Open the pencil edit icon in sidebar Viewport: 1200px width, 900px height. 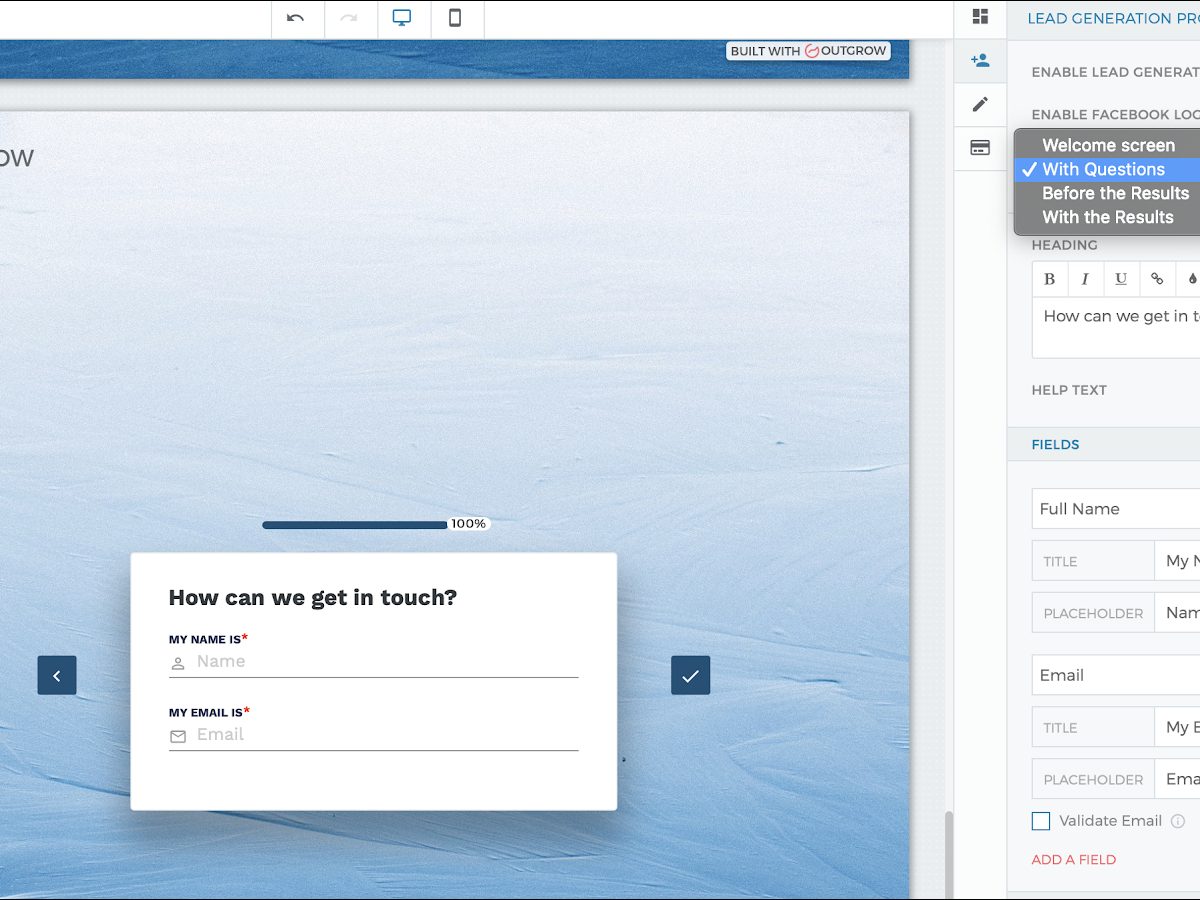tap(980, 104)
